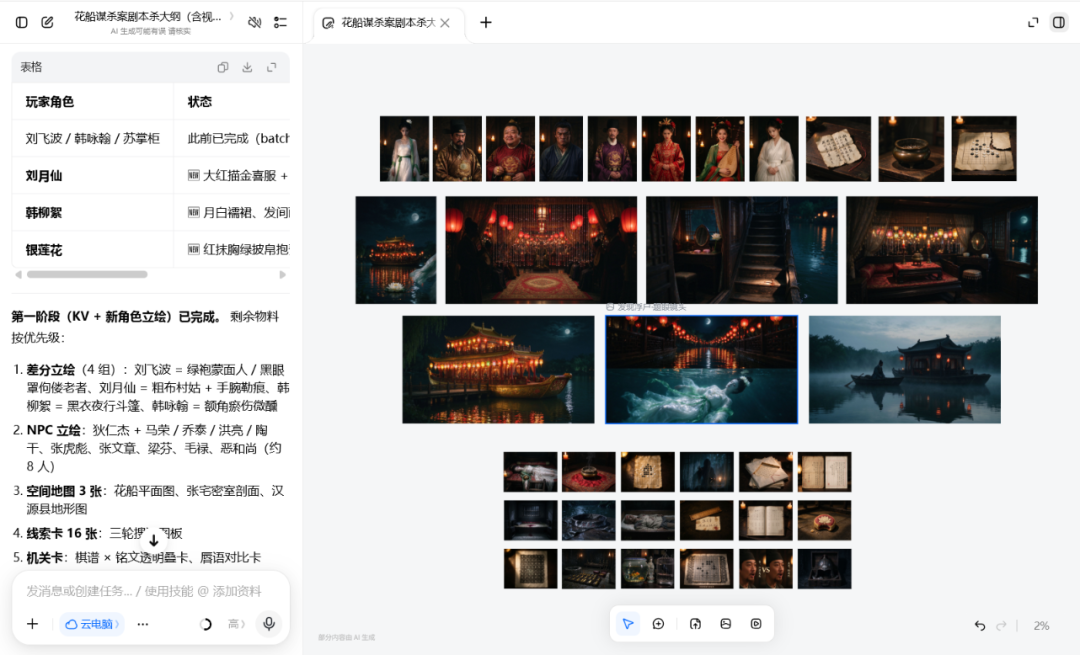1080x655 pixels.
Task: Select the pointer tool in canvas toolbar
Action: [627, 623]
